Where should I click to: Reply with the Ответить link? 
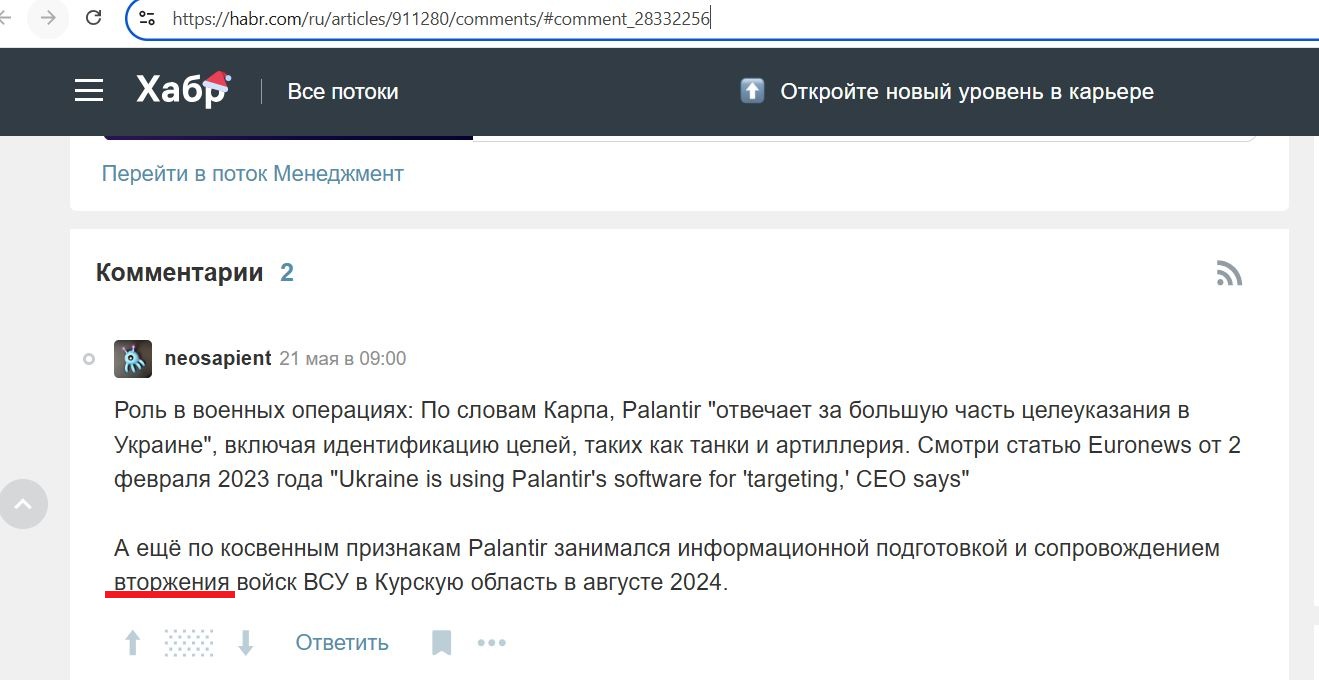pyautogui.click(x=341, y=642)
